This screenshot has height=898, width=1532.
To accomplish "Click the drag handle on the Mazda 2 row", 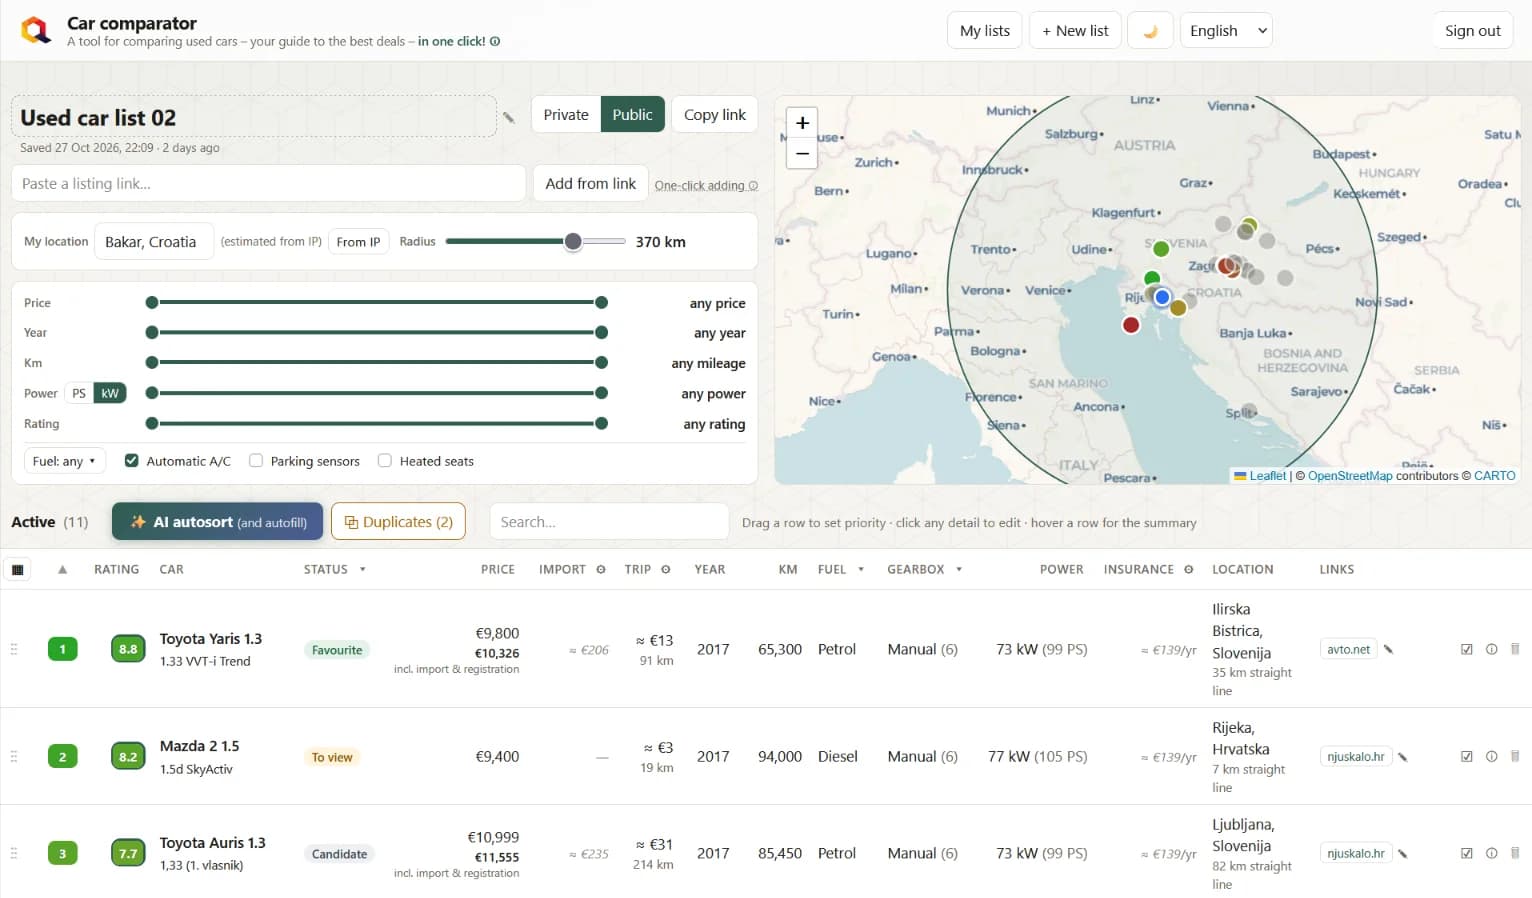I will pos(14,756).
